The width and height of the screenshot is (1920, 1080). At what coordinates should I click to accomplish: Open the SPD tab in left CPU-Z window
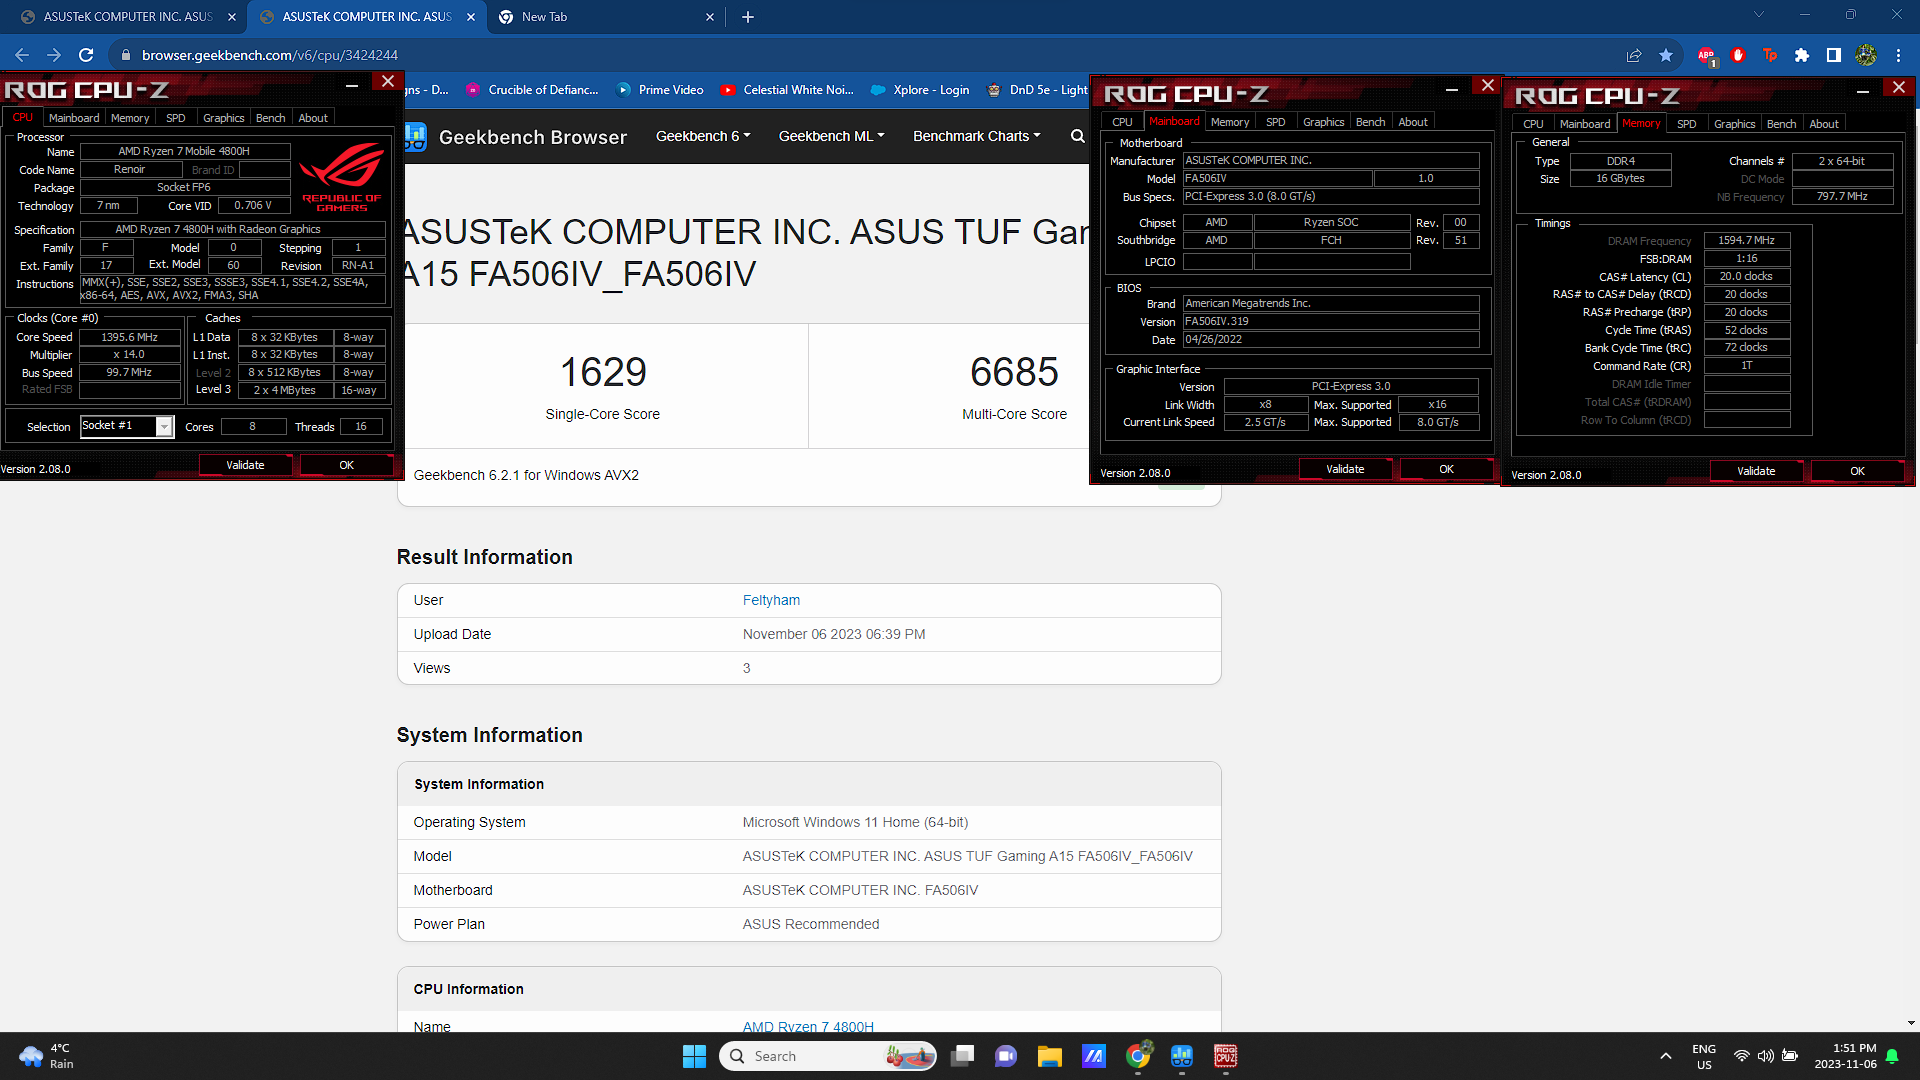[176, 118]
